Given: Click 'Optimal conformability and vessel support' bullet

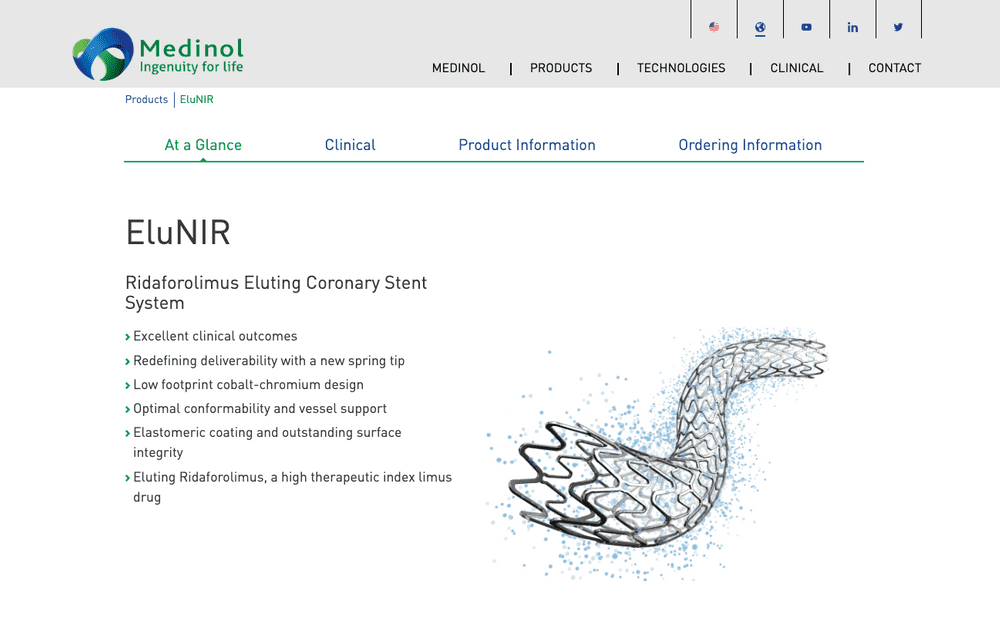Looking at the screenshot, I should pyautogui.click(x=260, y=409).
